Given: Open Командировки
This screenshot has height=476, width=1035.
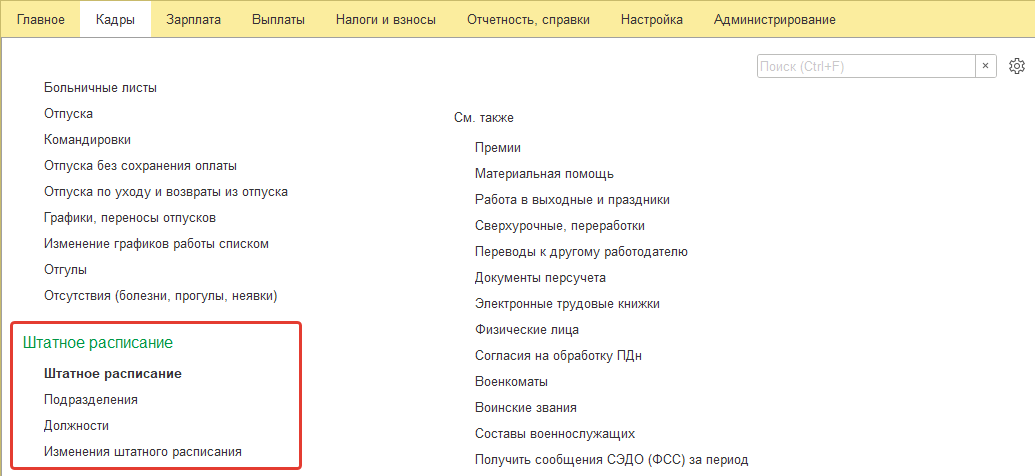Looking at the screenshot, I should (x=87, y=140).
